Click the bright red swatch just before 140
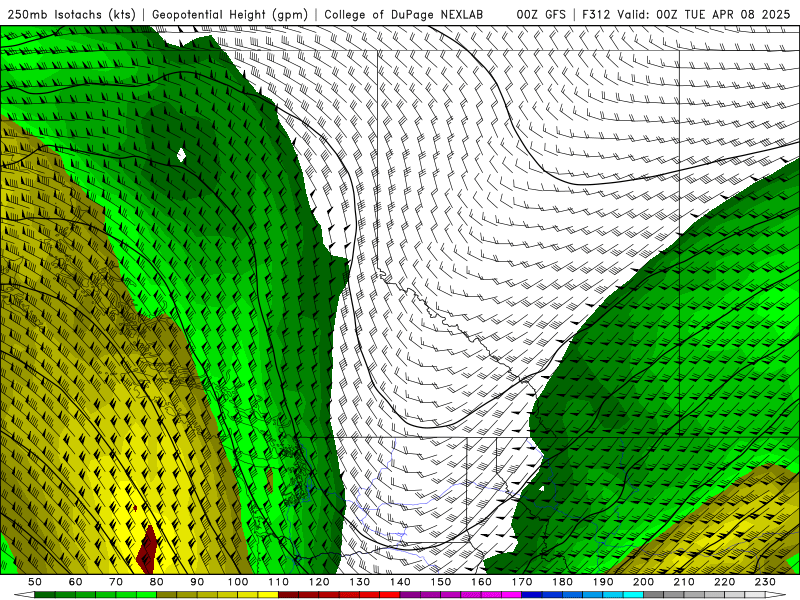The height and width of the screenshot is (600, 800). point(390,595)
